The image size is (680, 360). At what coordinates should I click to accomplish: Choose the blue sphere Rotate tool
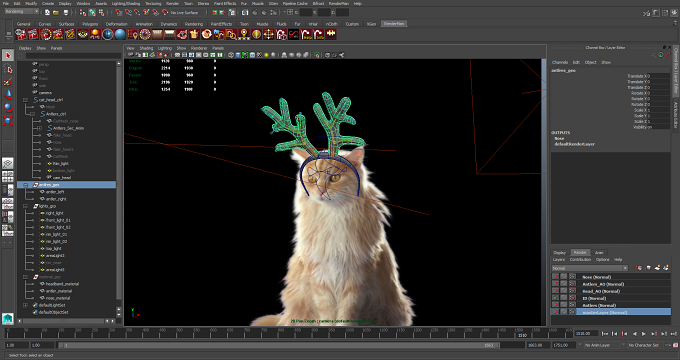[7, 108]
